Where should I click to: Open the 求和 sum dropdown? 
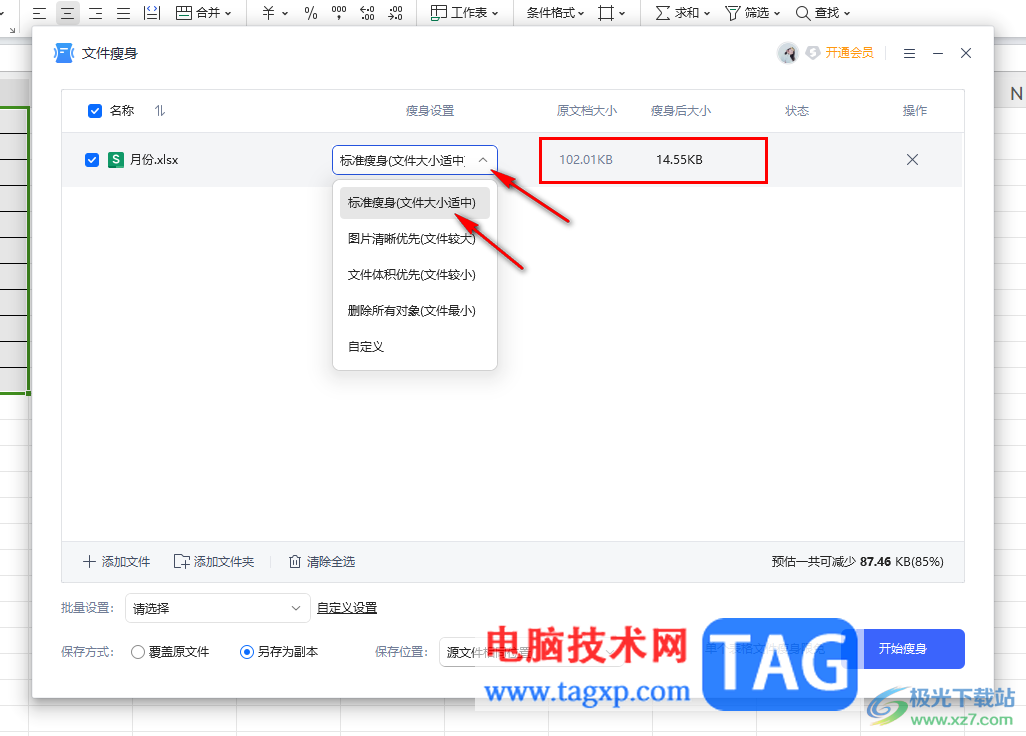682,13
